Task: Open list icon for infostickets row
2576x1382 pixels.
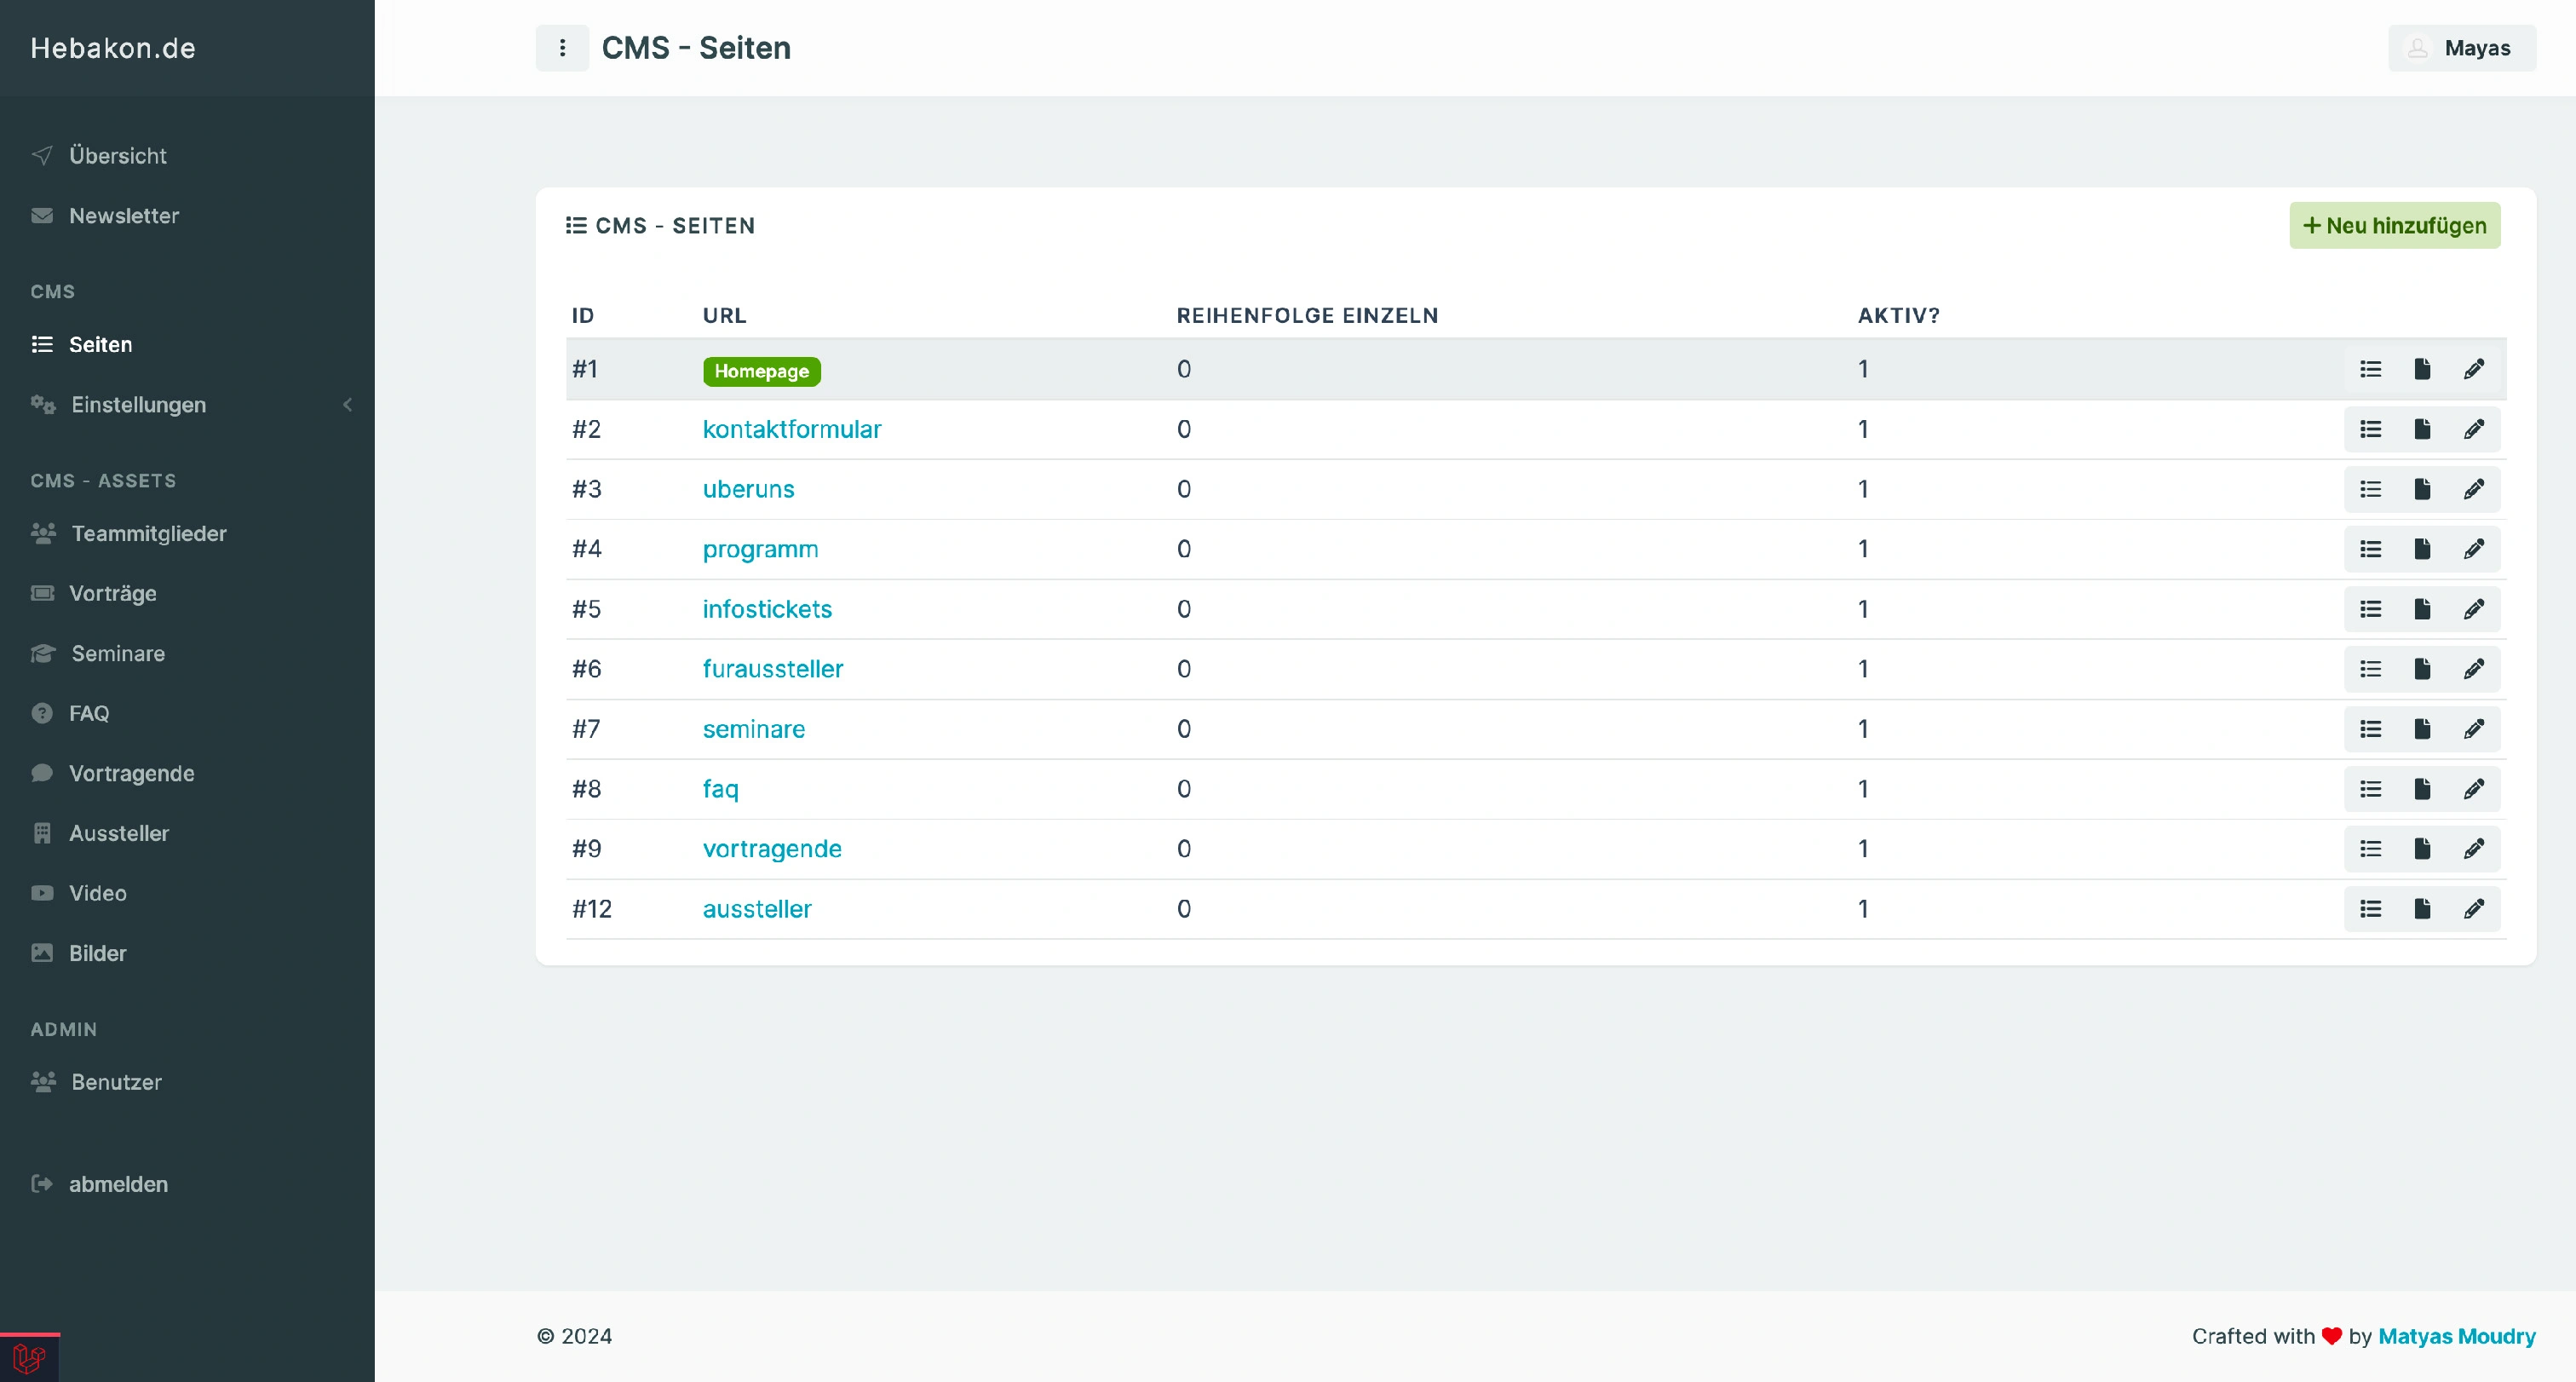Action: point(2370,609)
